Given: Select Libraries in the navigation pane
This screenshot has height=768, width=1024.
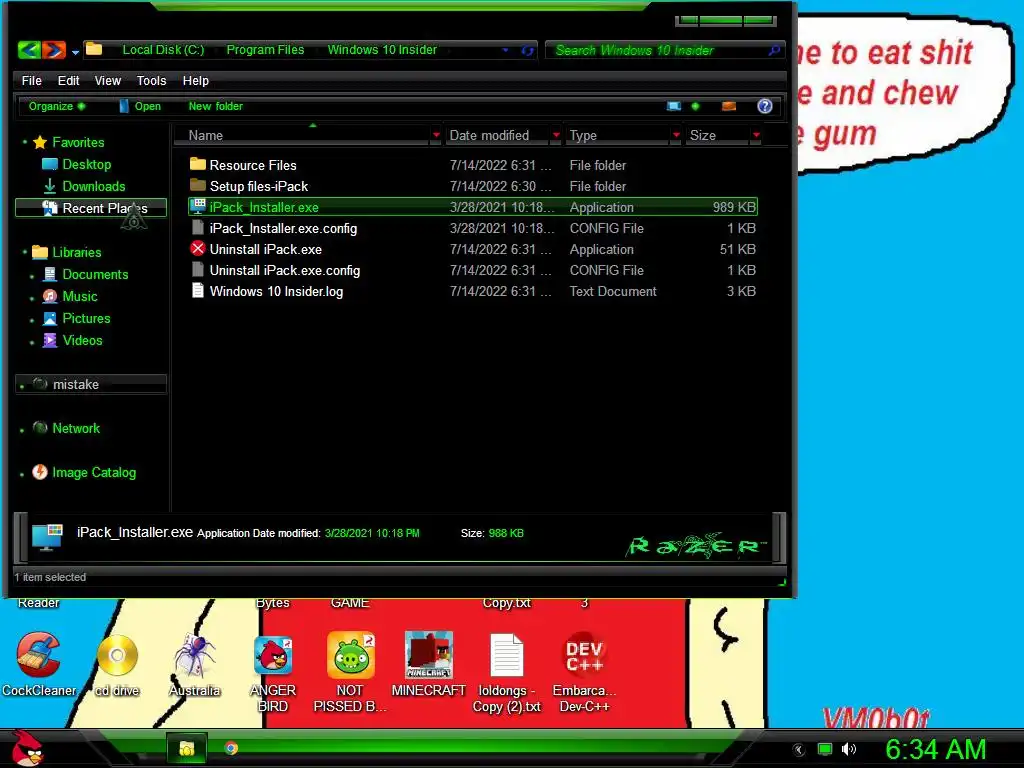Looking at the screenshot, I should (67, 252).
